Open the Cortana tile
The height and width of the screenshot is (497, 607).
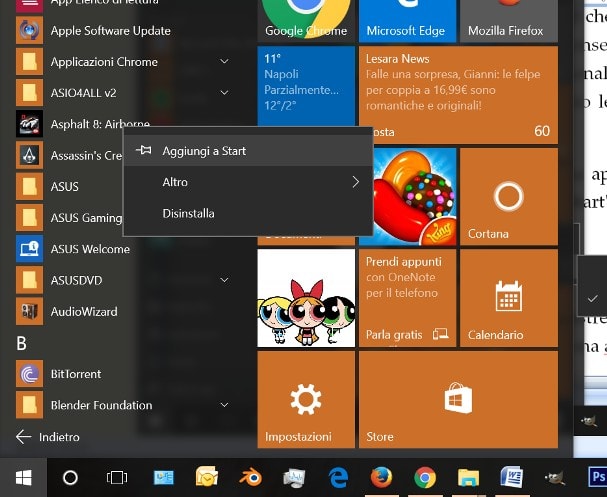click(509, 197)
